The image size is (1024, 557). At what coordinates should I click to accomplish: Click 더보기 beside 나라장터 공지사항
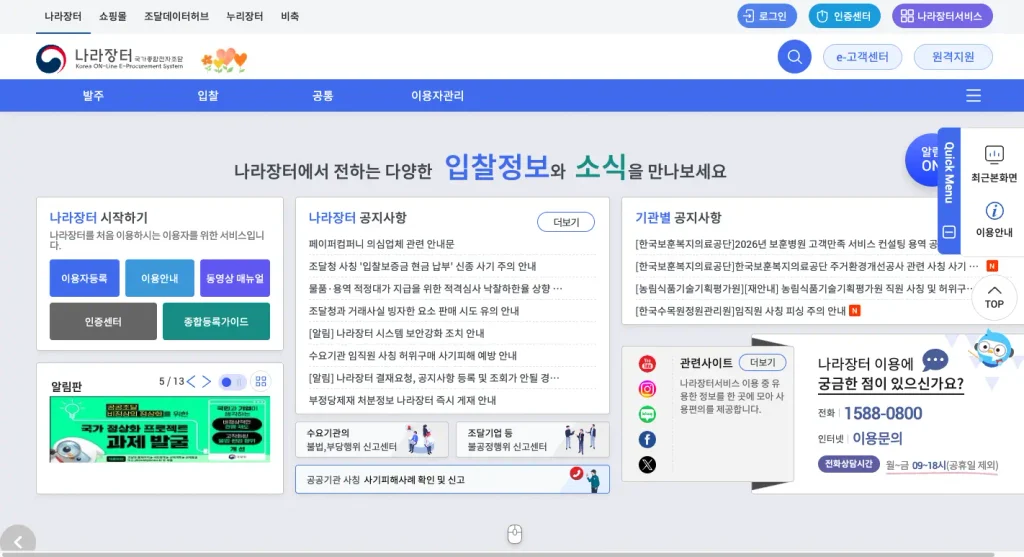[566, 222]
